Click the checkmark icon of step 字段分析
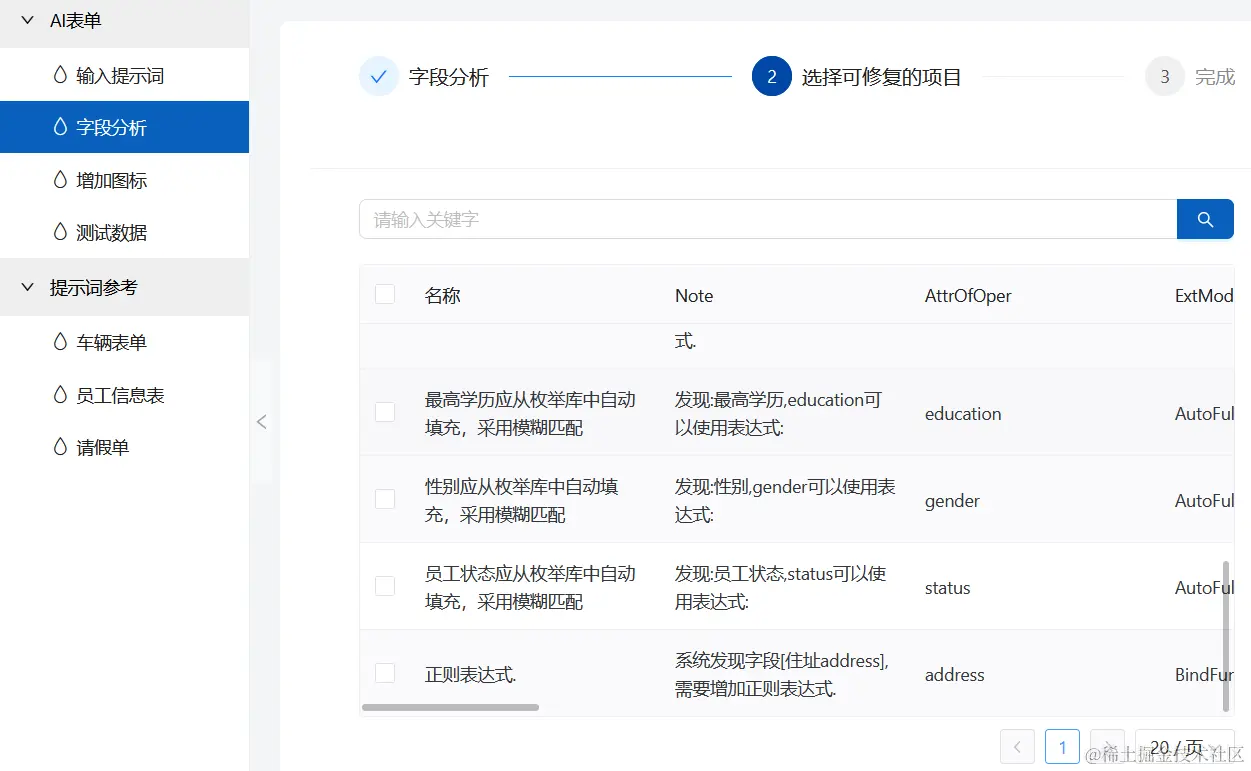Screen dimensions: 1251x771 coord(379,76)
